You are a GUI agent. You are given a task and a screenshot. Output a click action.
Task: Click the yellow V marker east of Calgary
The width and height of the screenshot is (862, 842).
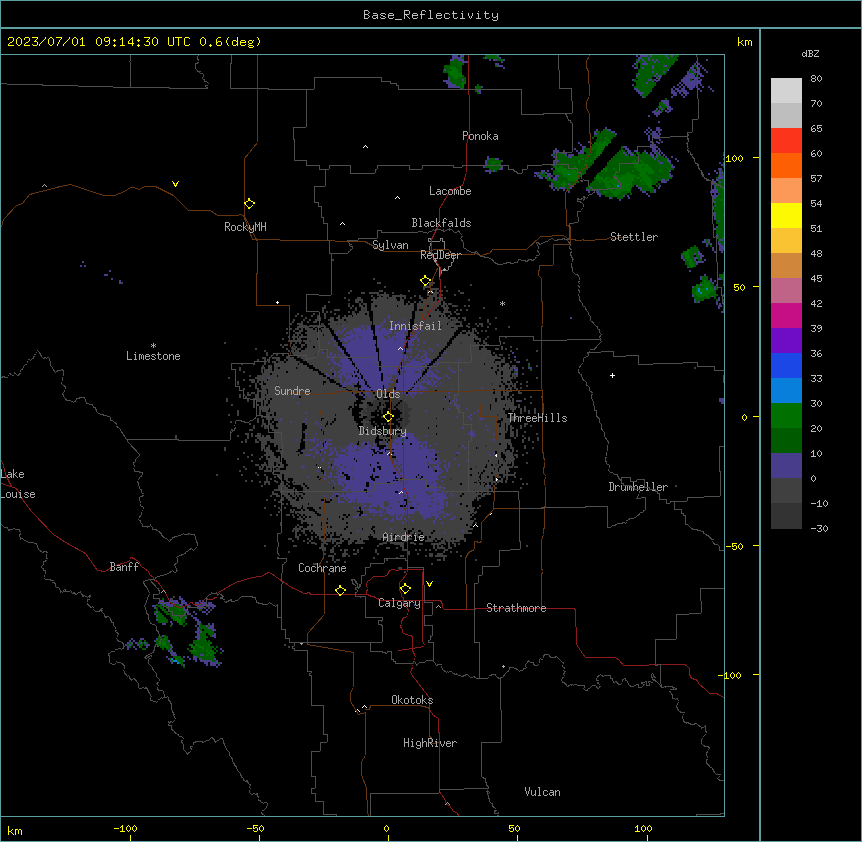[429, 584]
